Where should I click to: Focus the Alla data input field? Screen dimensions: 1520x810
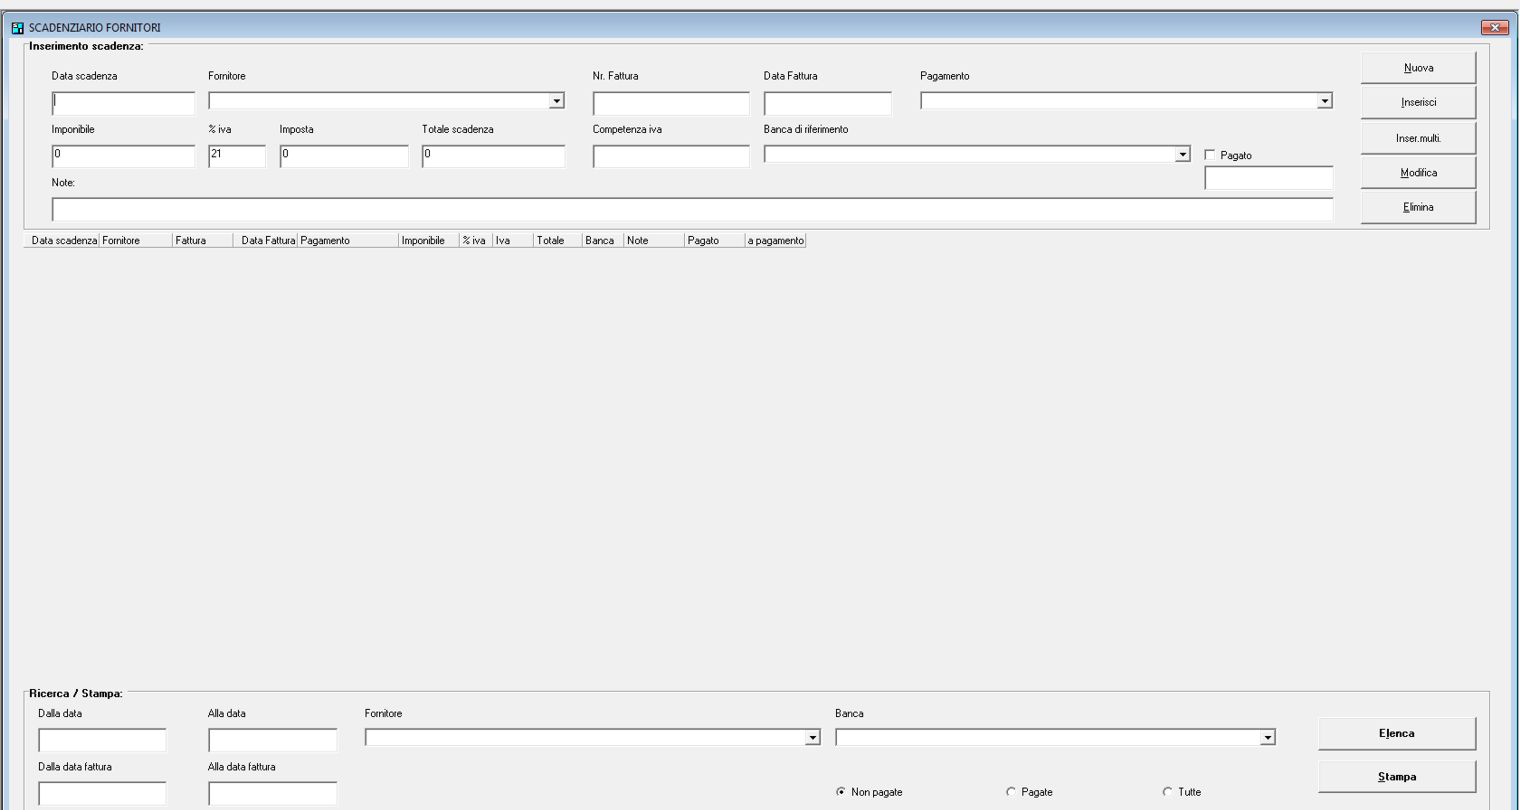(272, 740)
